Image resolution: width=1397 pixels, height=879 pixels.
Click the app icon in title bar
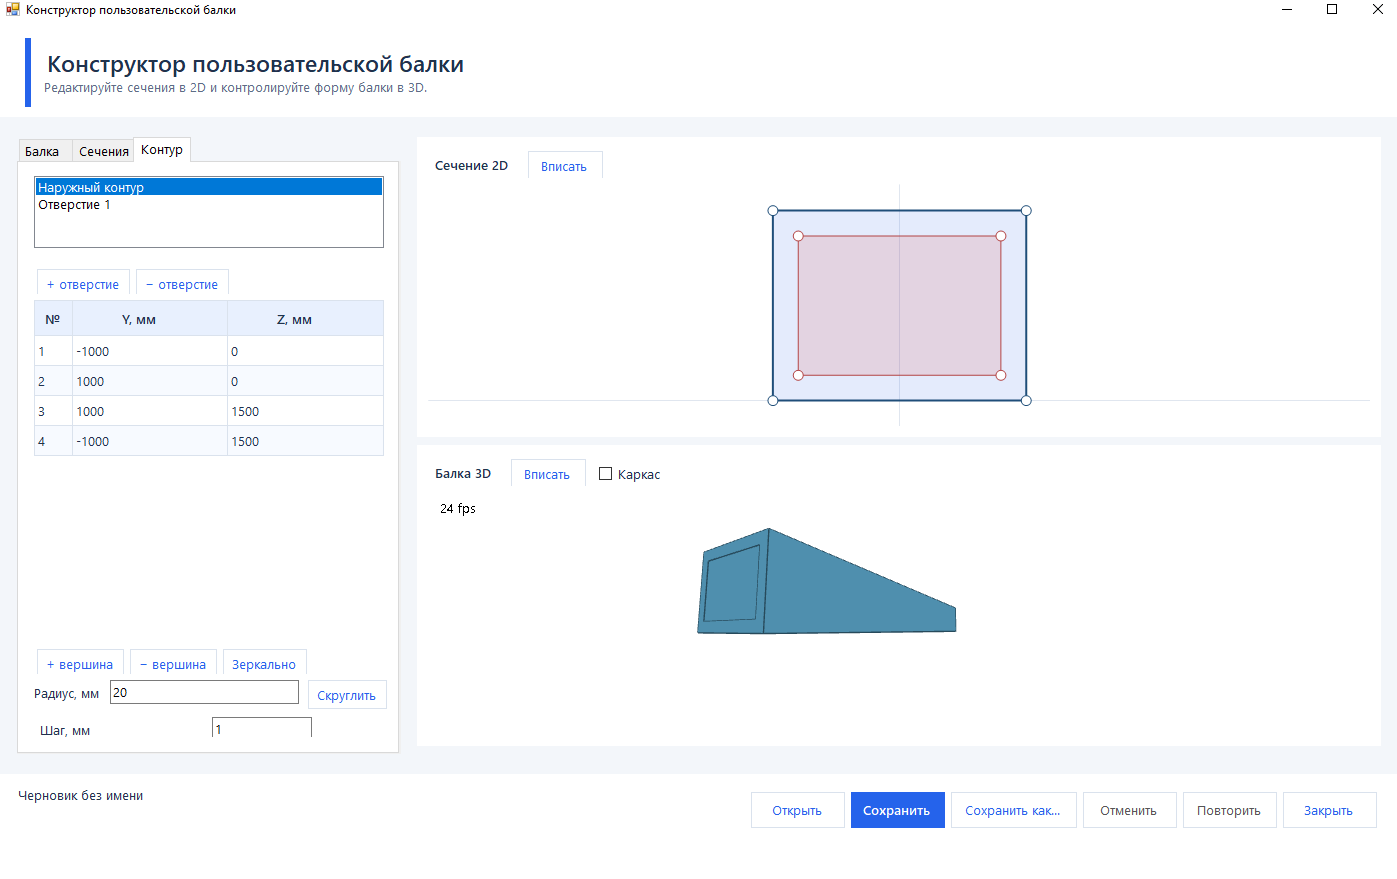tap(13, 10)
